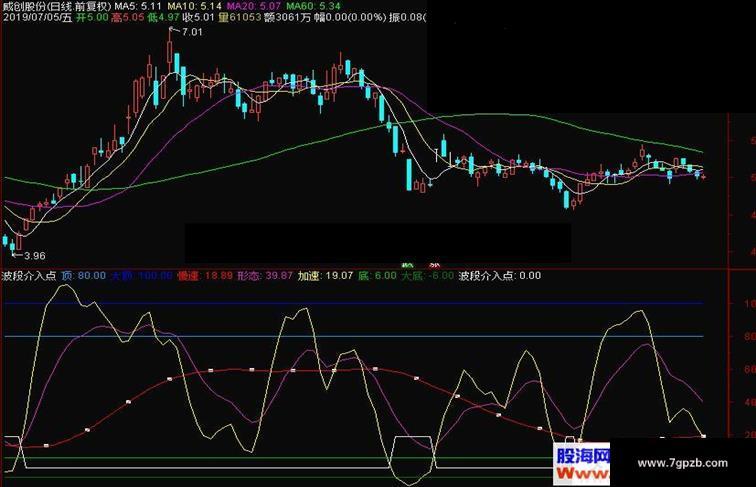
Task: Click the amplitude value 振0.08
Action: tap(407, 18)
